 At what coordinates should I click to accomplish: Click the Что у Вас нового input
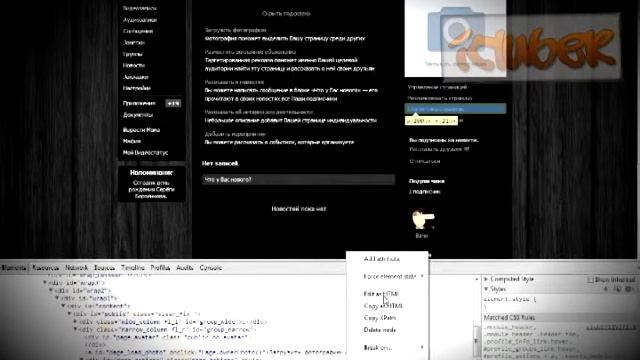tap(298, 180)
